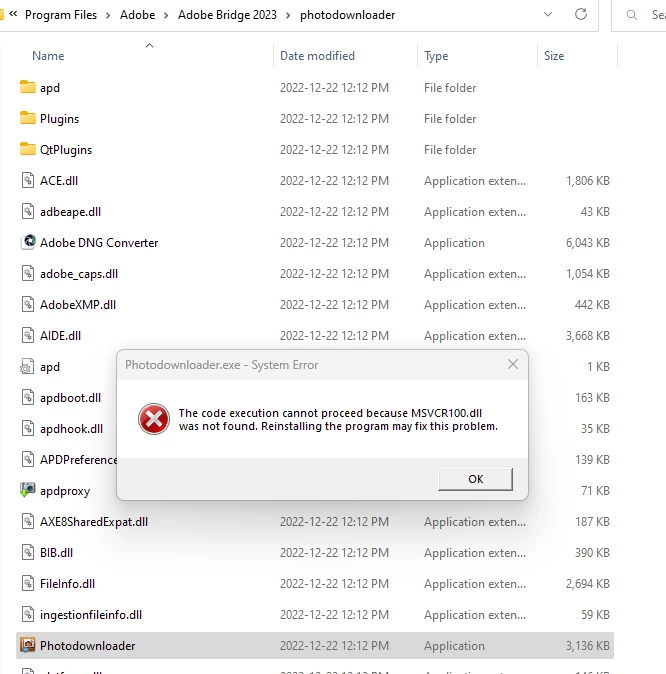Sort by Size column header

click(554, 56)
